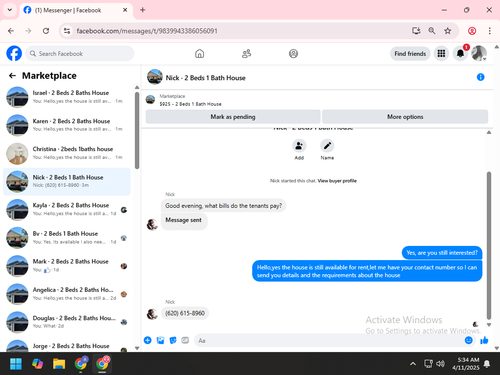
Task: Open Facebook home via the logo
Action: (x=14, y=53)
